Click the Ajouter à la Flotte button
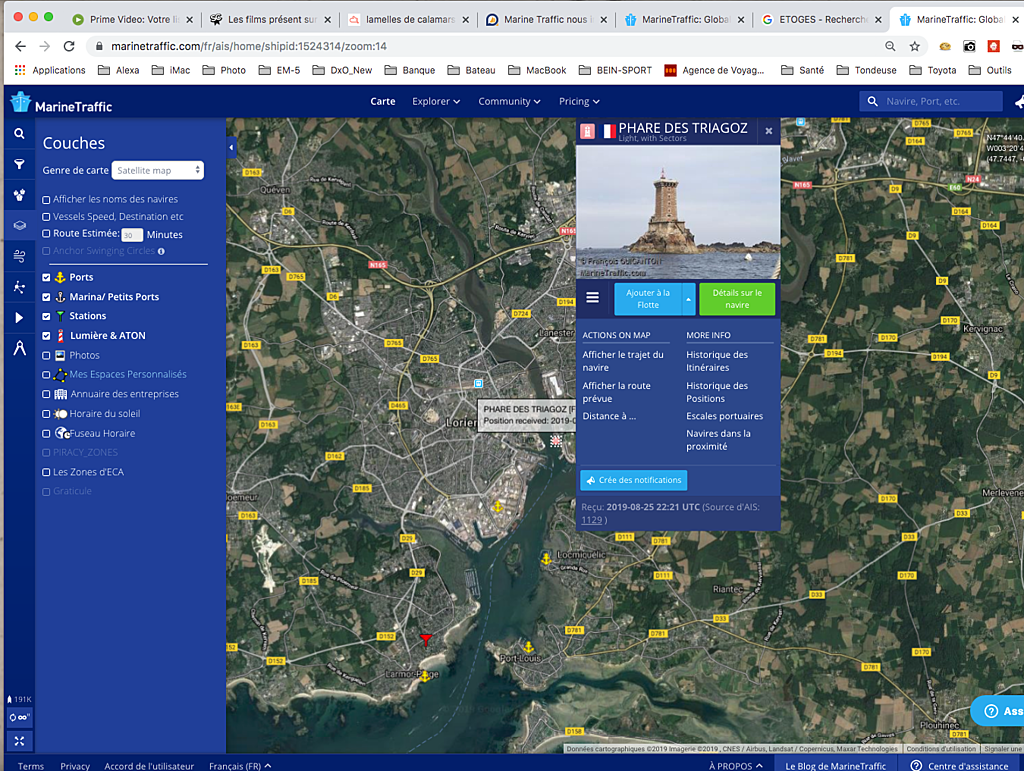 point(648,299)
